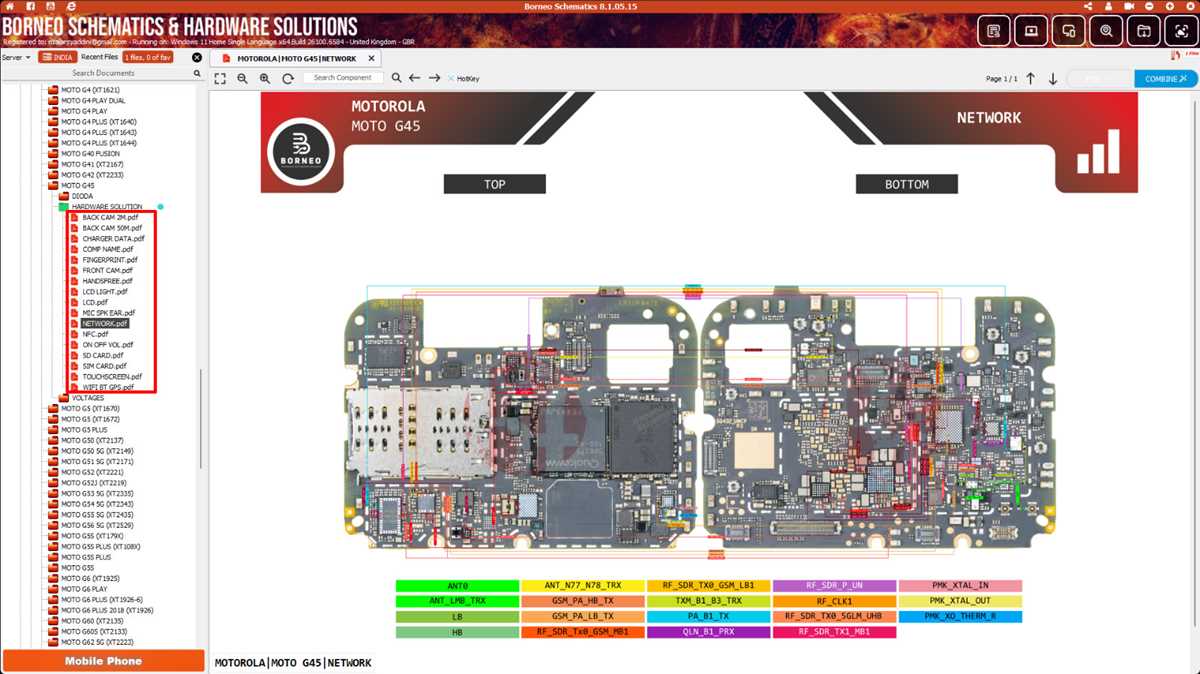Open Recent Files list

pyautogui.click(x=100, y=57)
